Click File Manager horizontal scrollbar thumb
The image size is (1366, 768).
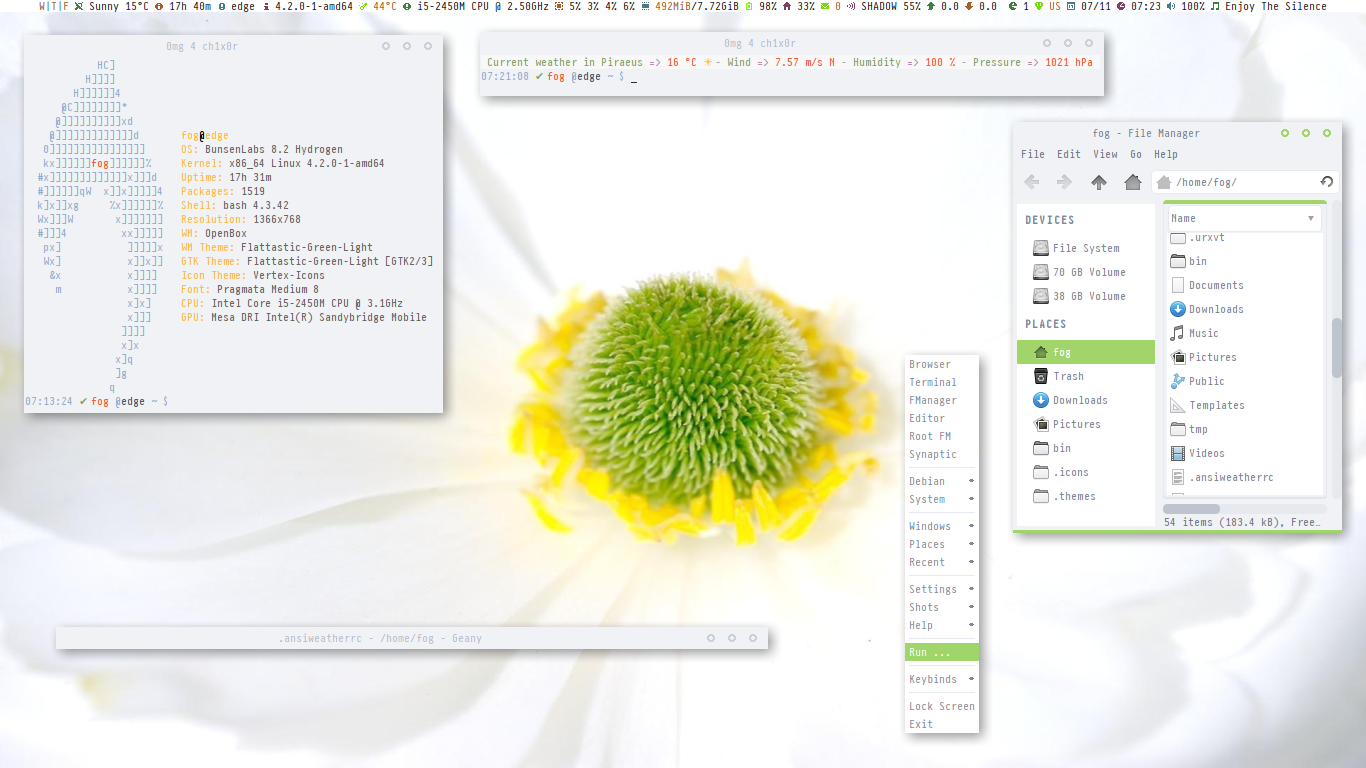point(1191,509)
